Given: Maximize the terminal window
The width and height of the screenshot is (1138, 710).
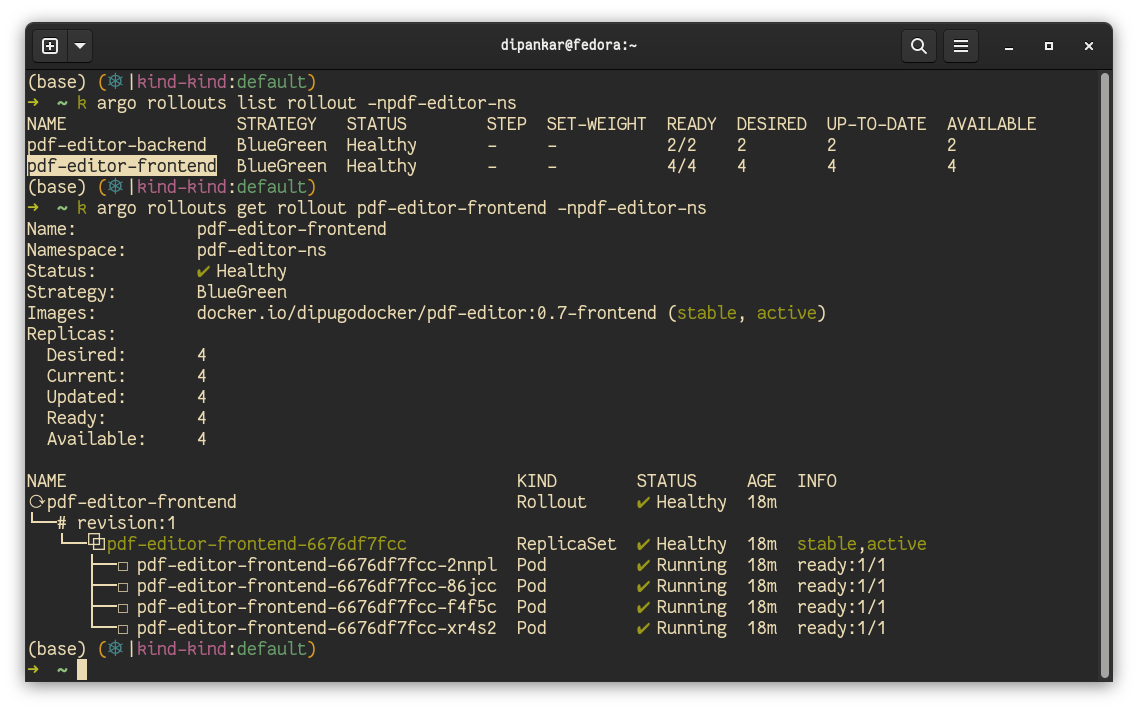Looking at the screenshot, I should (1049, 46).
